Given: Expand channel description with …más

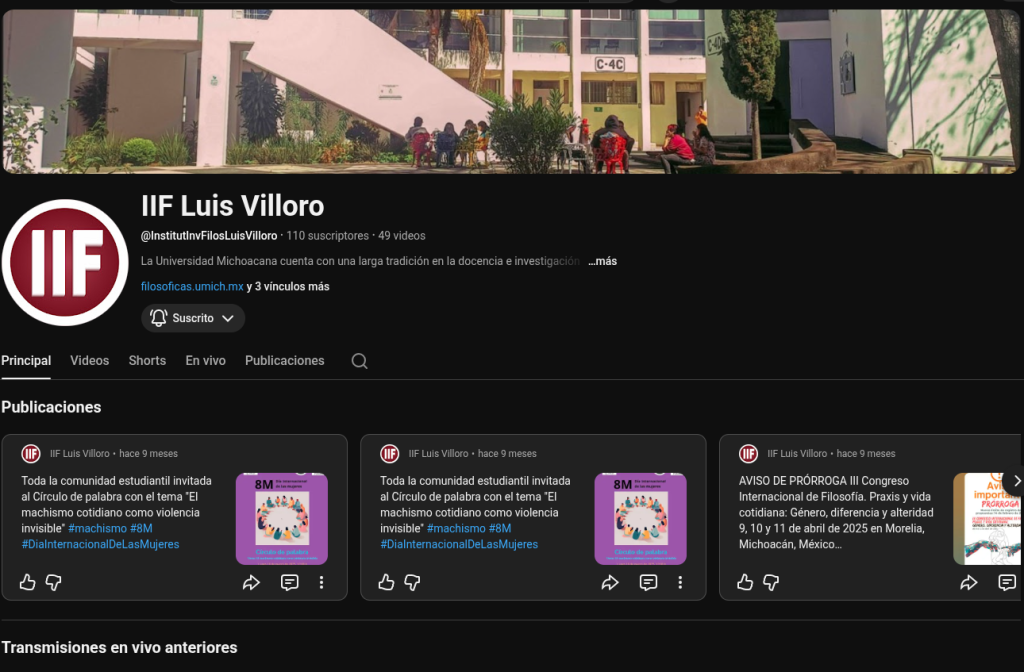Looking at the screenshot, I should coord(602,261).
